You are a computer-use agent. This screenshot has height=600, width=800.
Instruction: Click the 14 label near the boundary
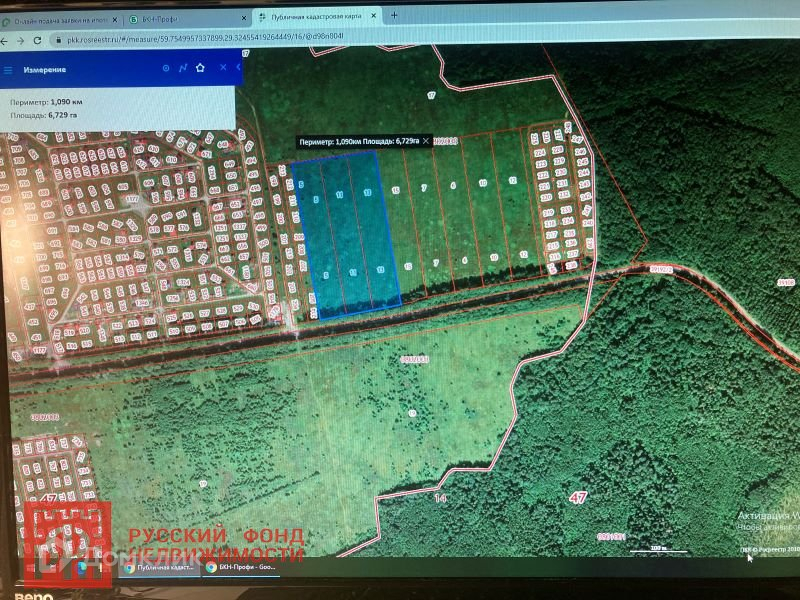coord(440,497)
